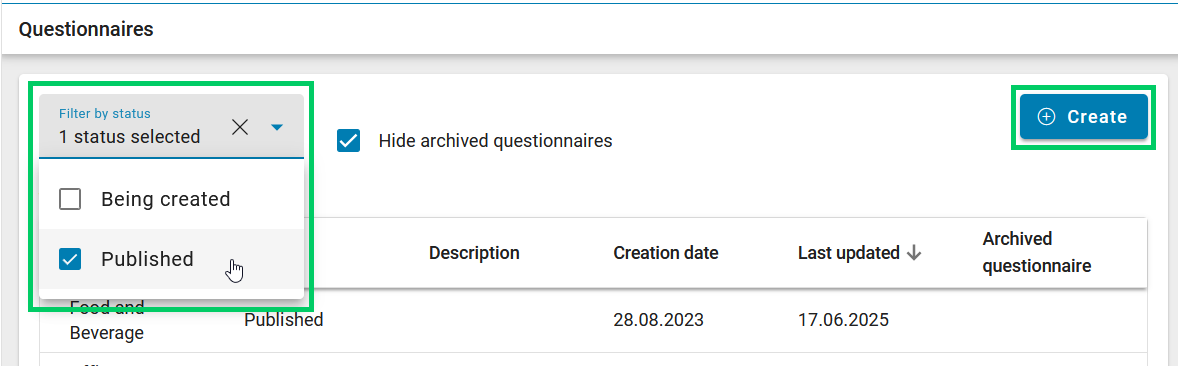
Task: Open the Filter by status field
Action: pos(171,126)
